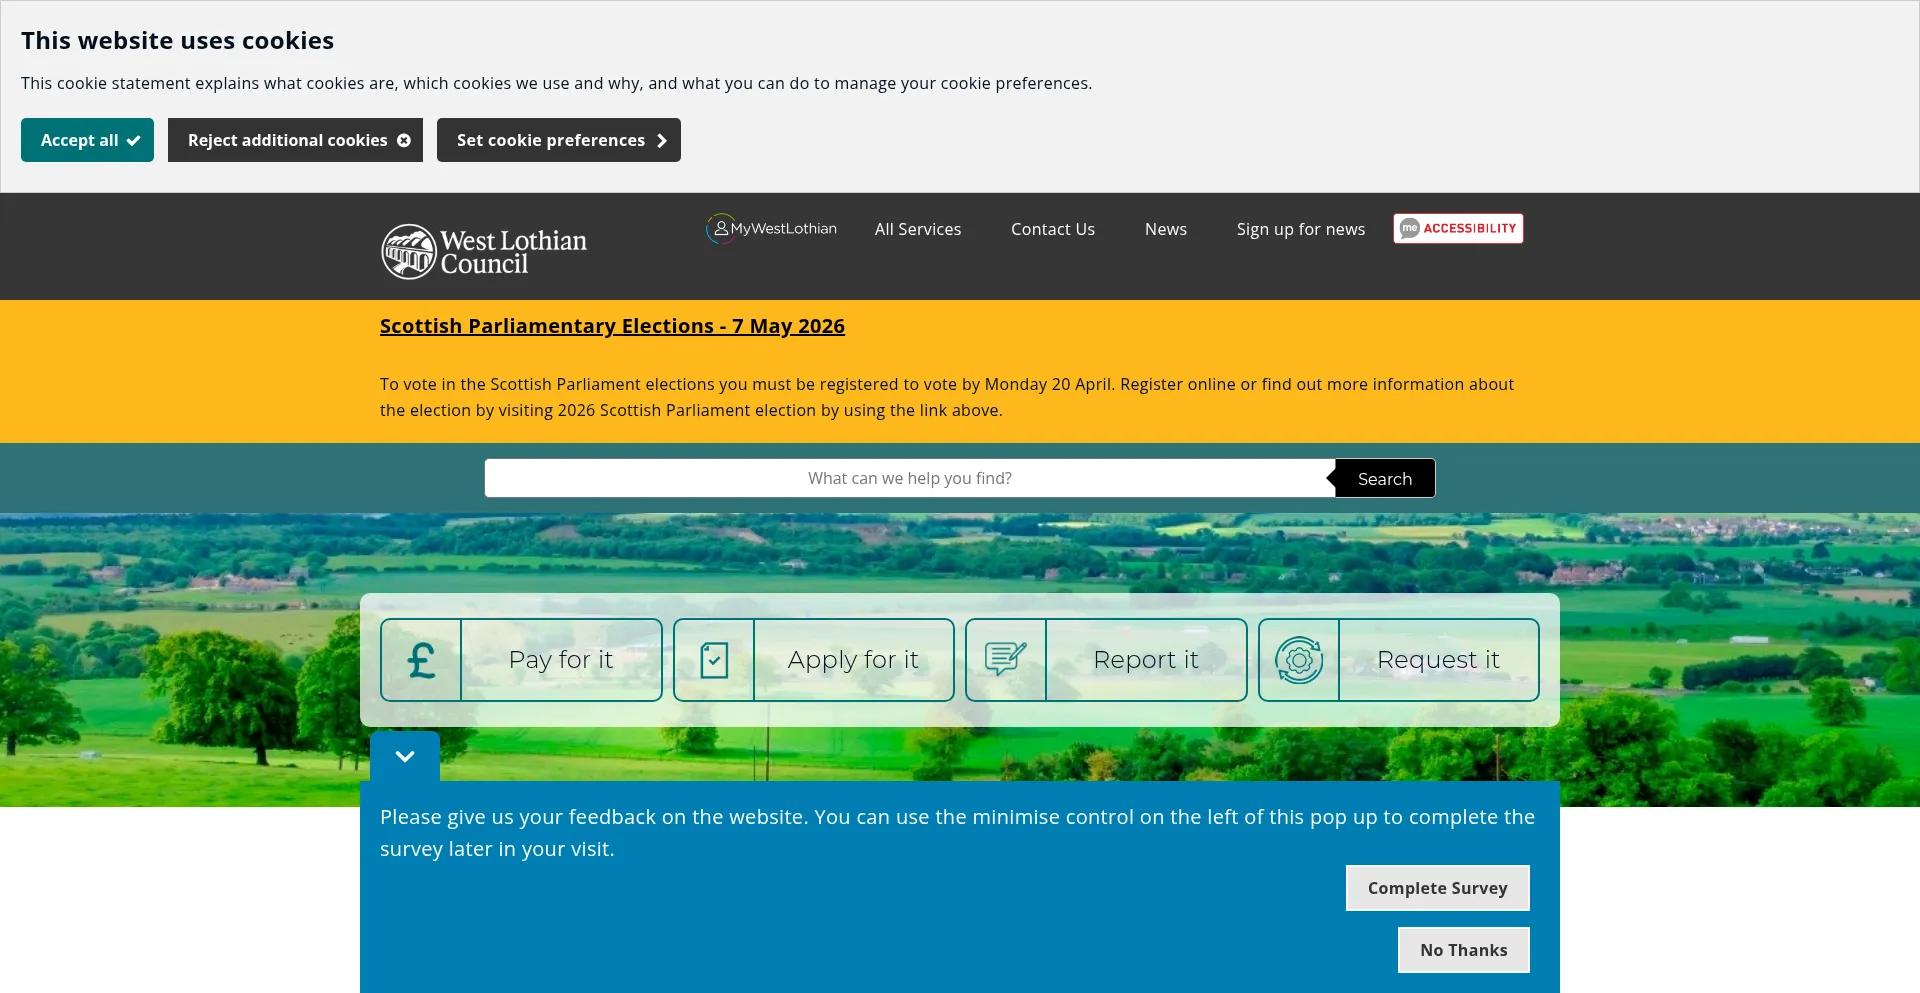Focus the 'What can we help you find?' field

coord(910,478)
